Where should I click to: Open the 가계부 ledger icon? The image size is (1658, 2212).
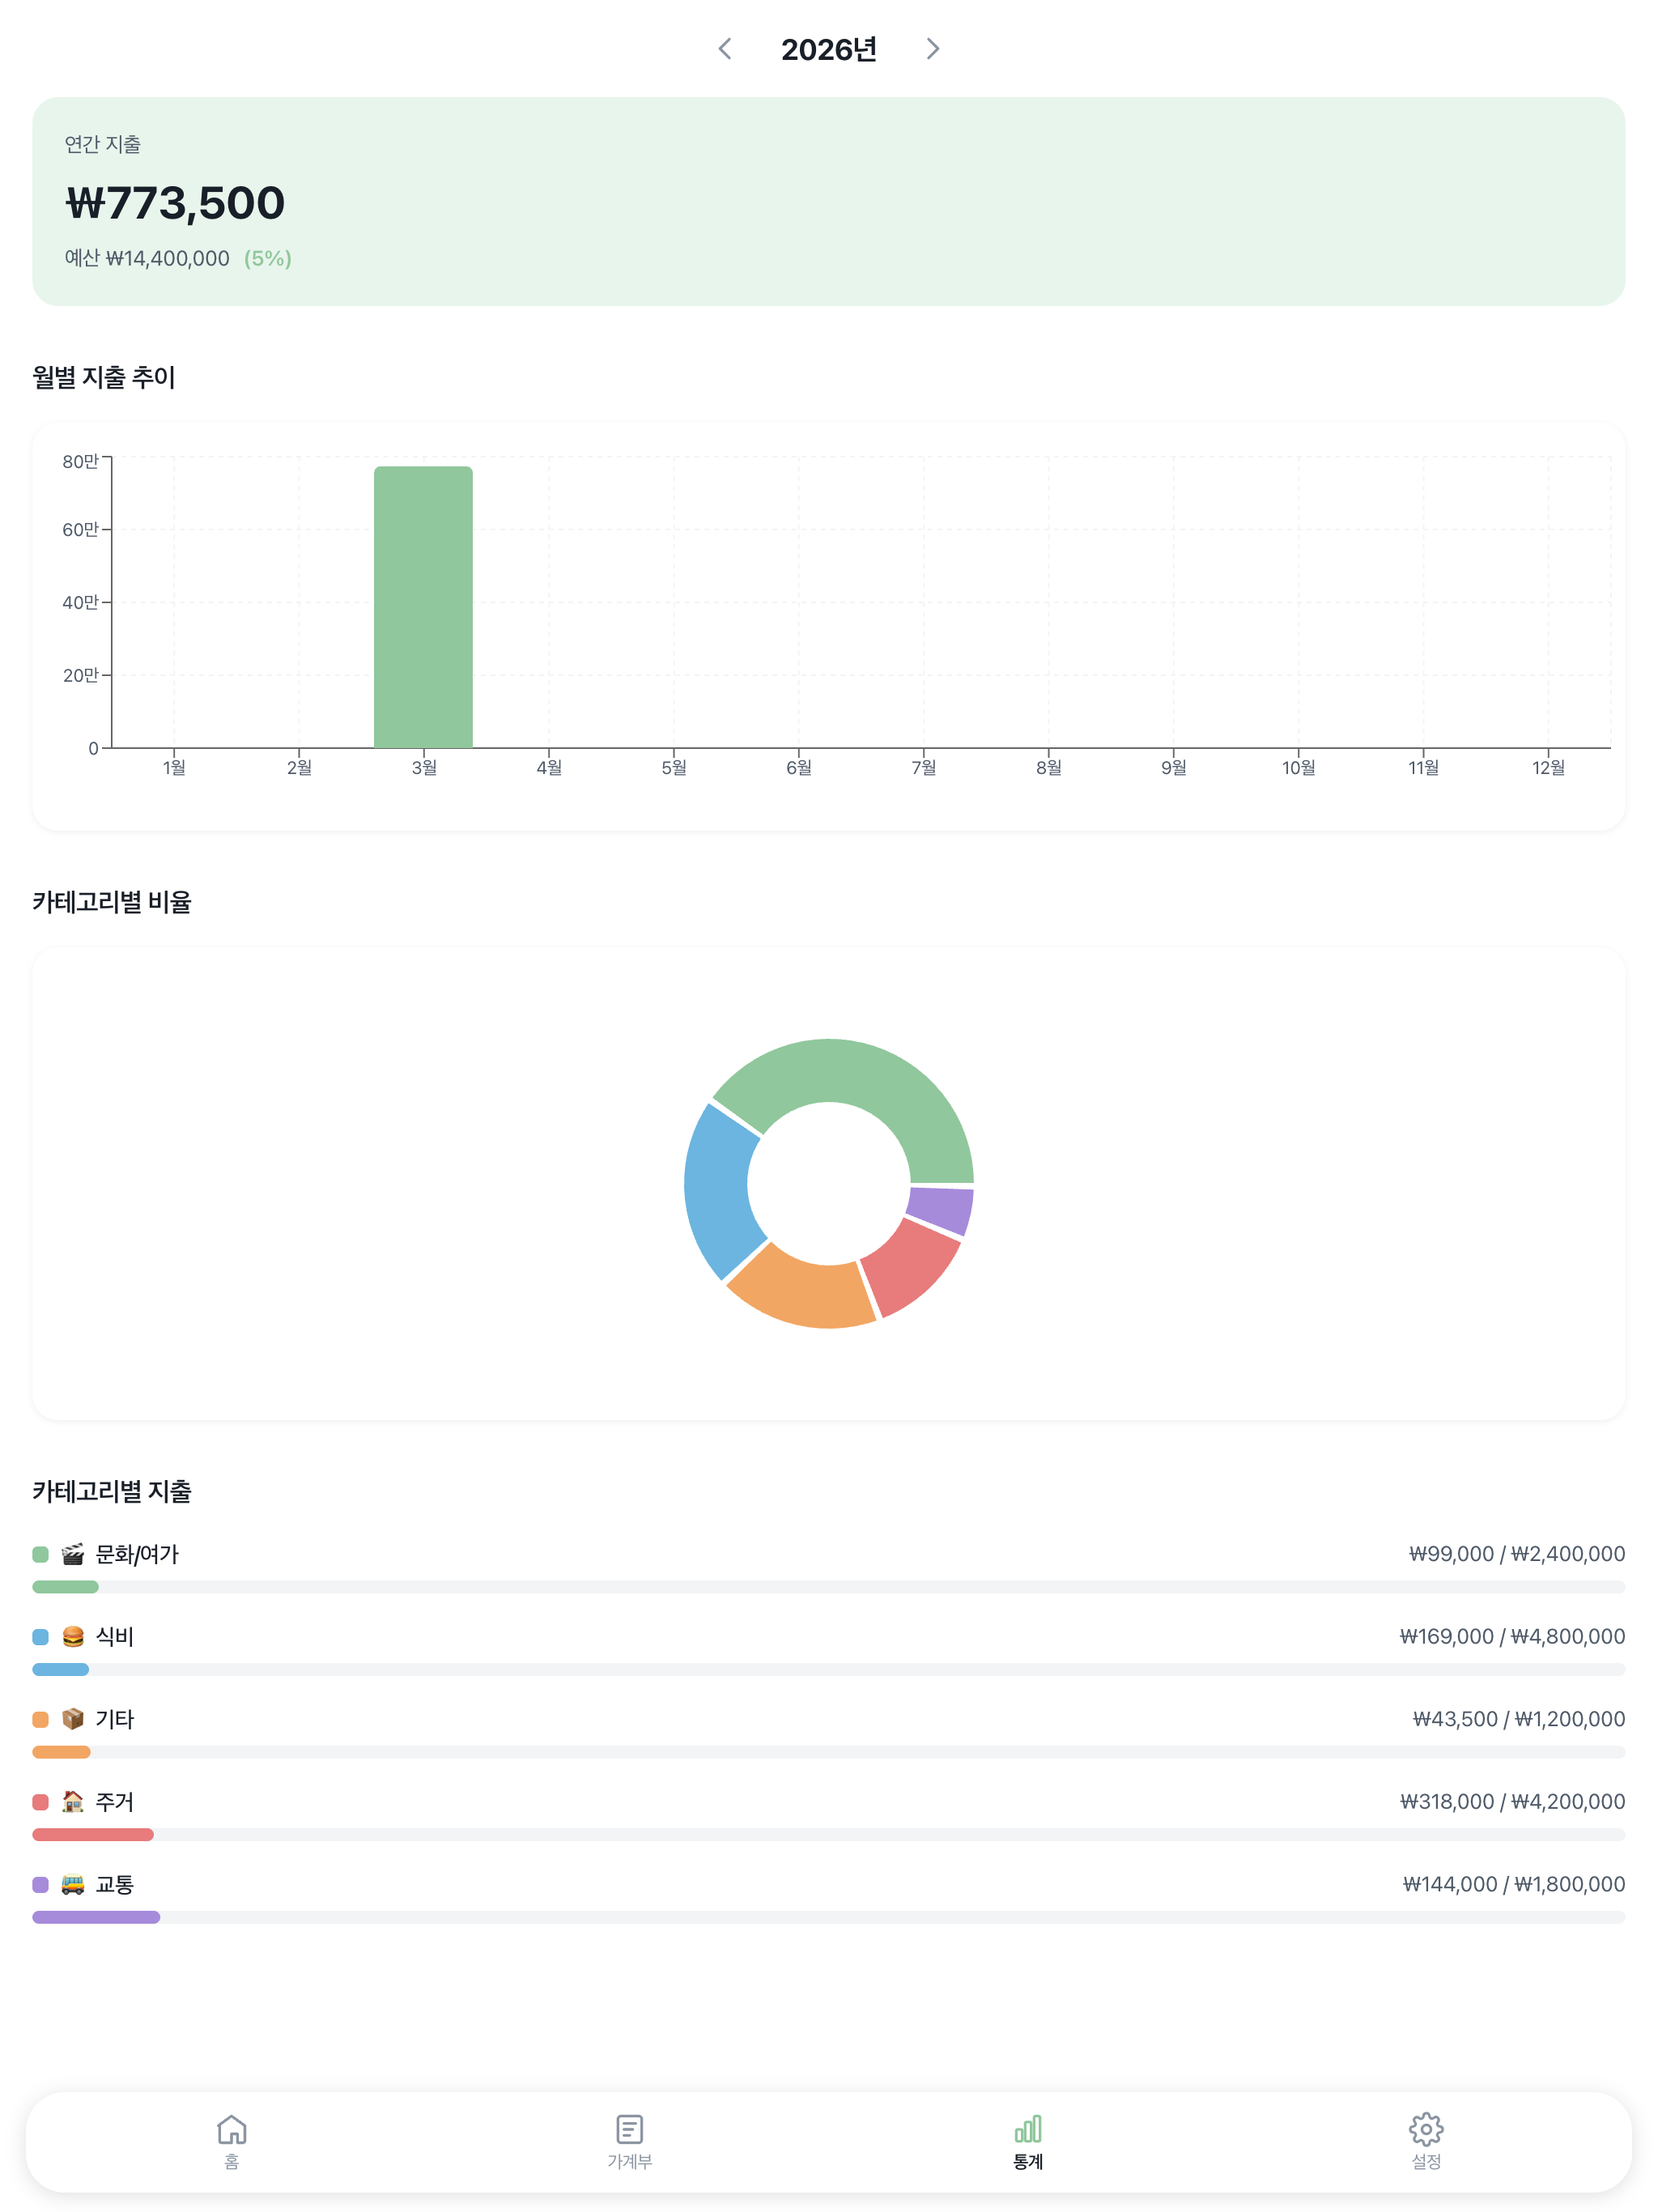click(x=629, y=2129)
